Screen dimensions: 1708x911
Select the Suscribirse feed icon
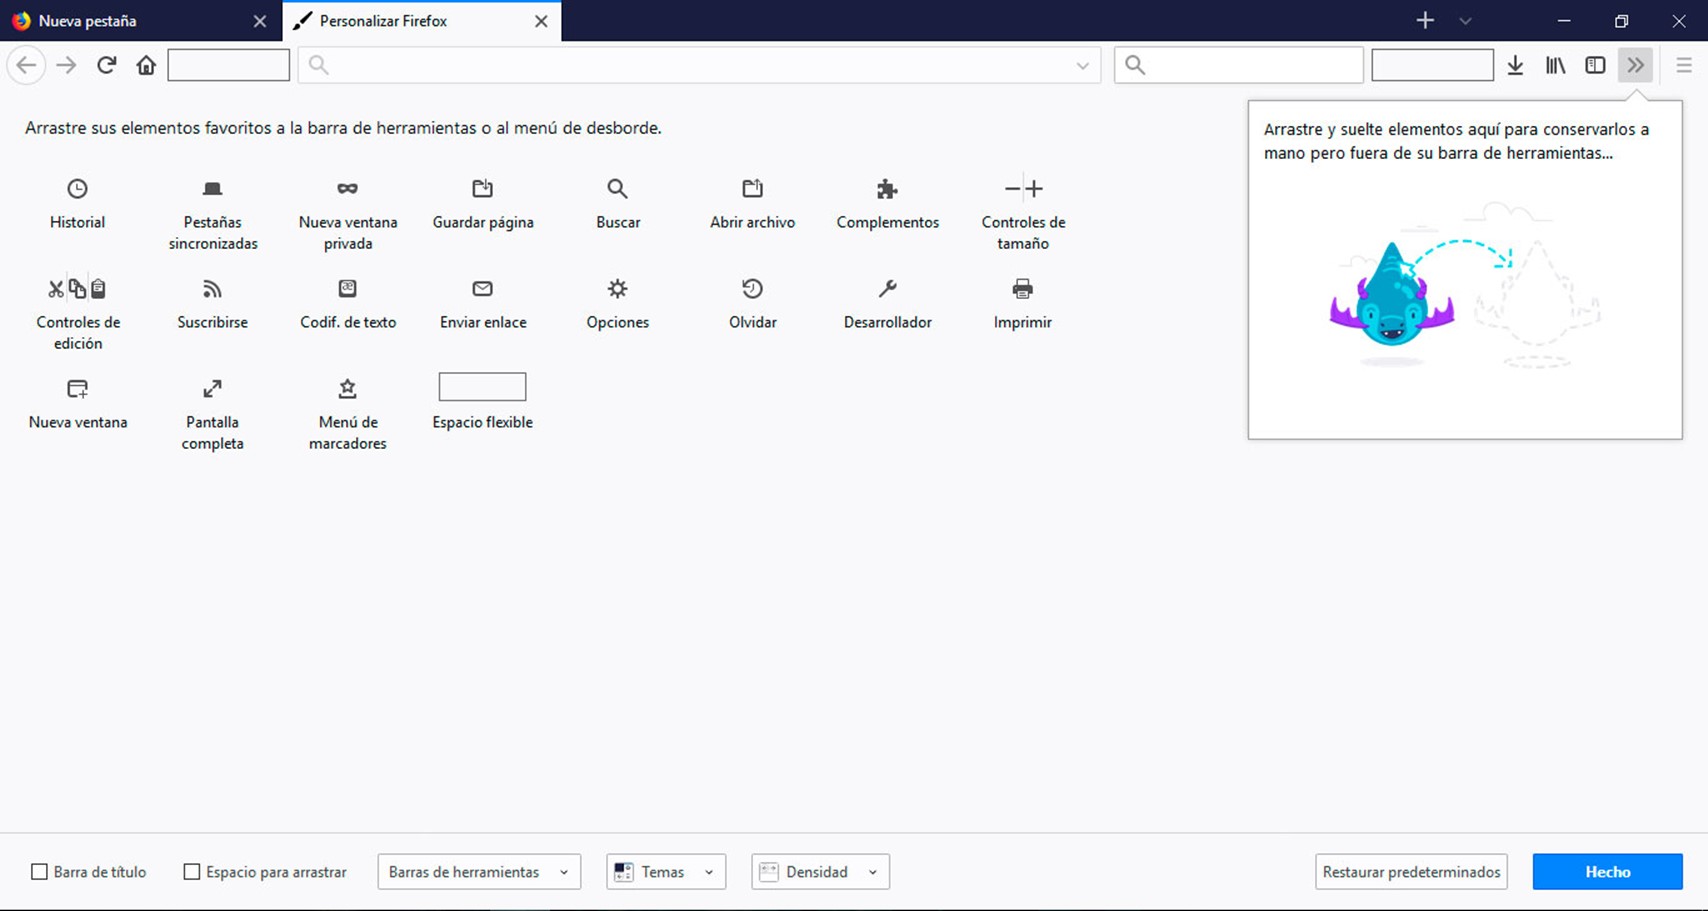click(212, 289)
